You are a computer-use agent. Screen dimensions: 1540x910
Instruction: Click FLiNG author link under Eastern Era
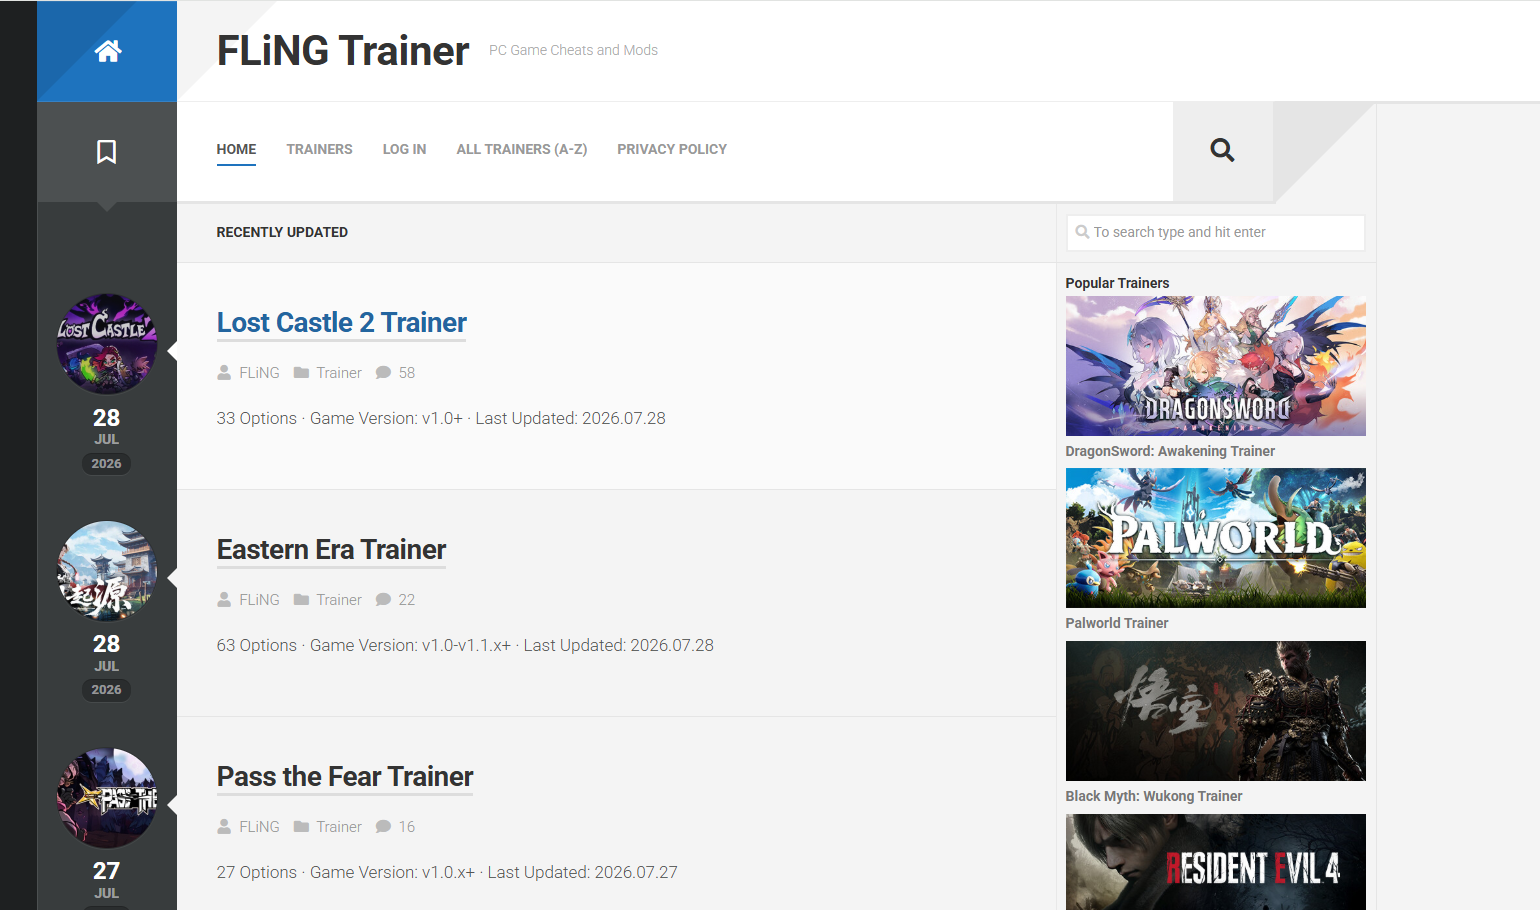259,600
